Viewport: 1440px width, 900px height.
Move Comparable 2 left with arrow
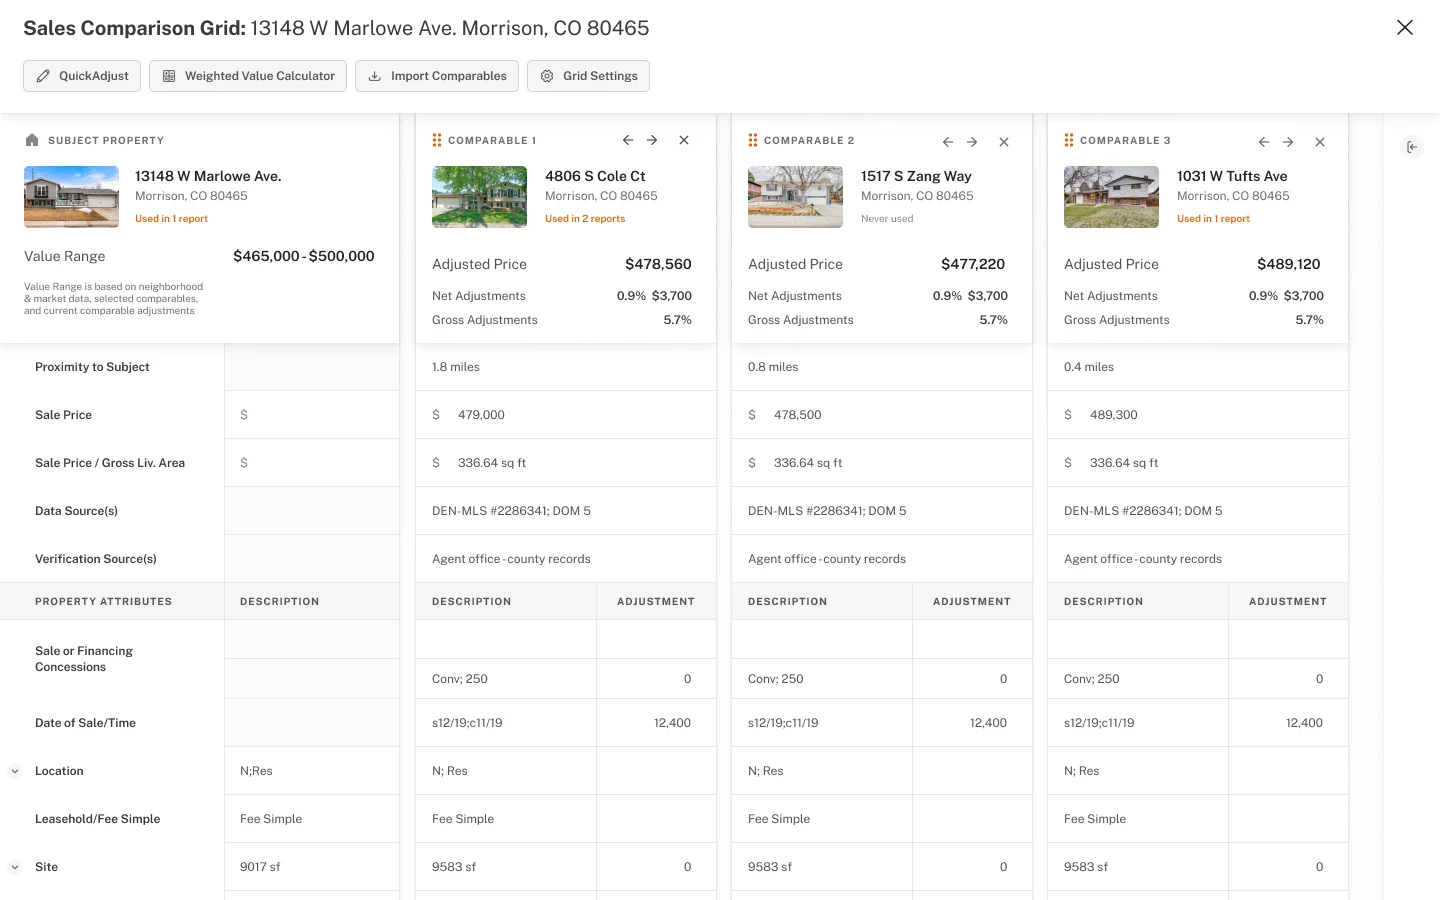(948, 142)
